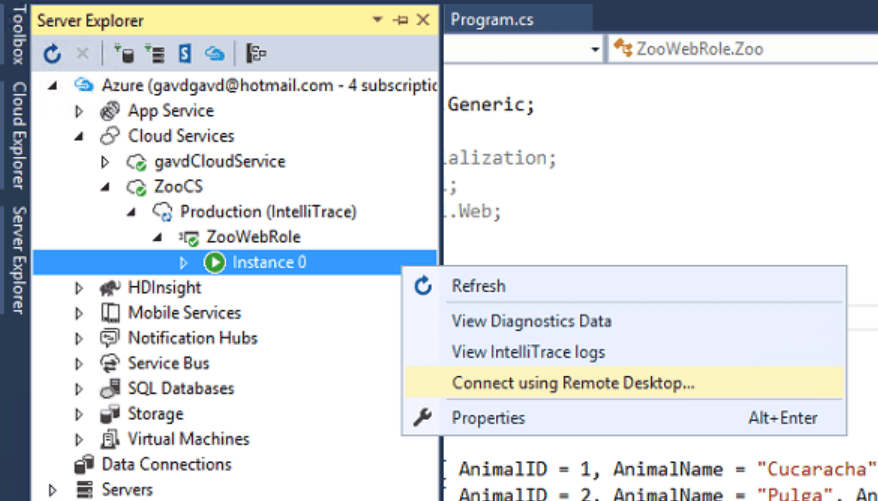This screenshot has width=878, height=501.
Task: Select the gavdCloudService tree label
Action: click(220, 162)
